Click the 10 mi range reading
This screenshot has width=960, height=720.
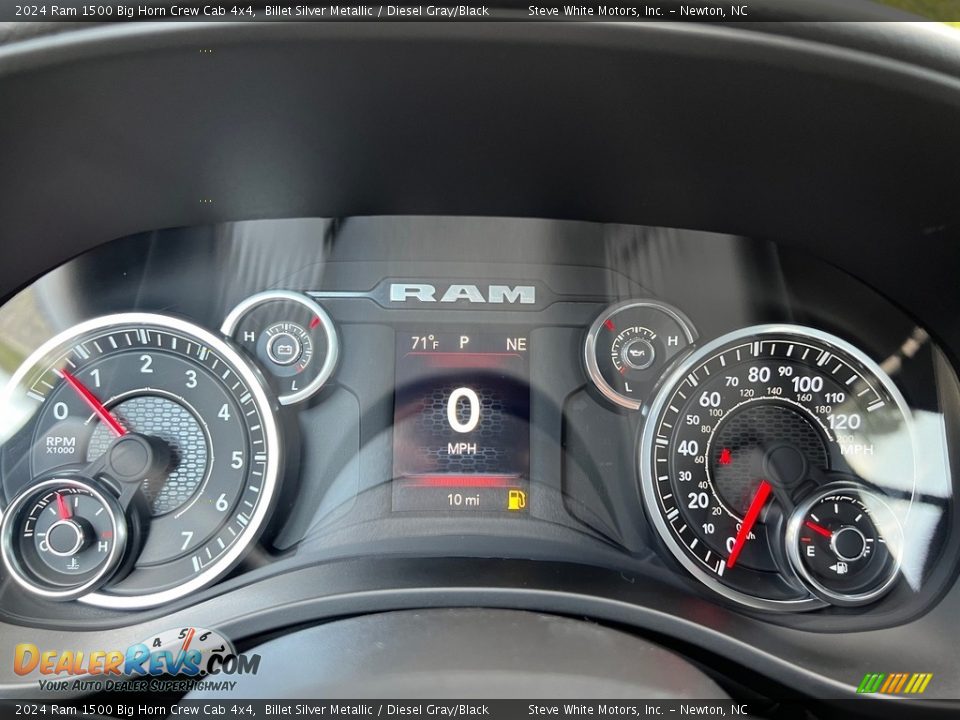pos(463,500)
